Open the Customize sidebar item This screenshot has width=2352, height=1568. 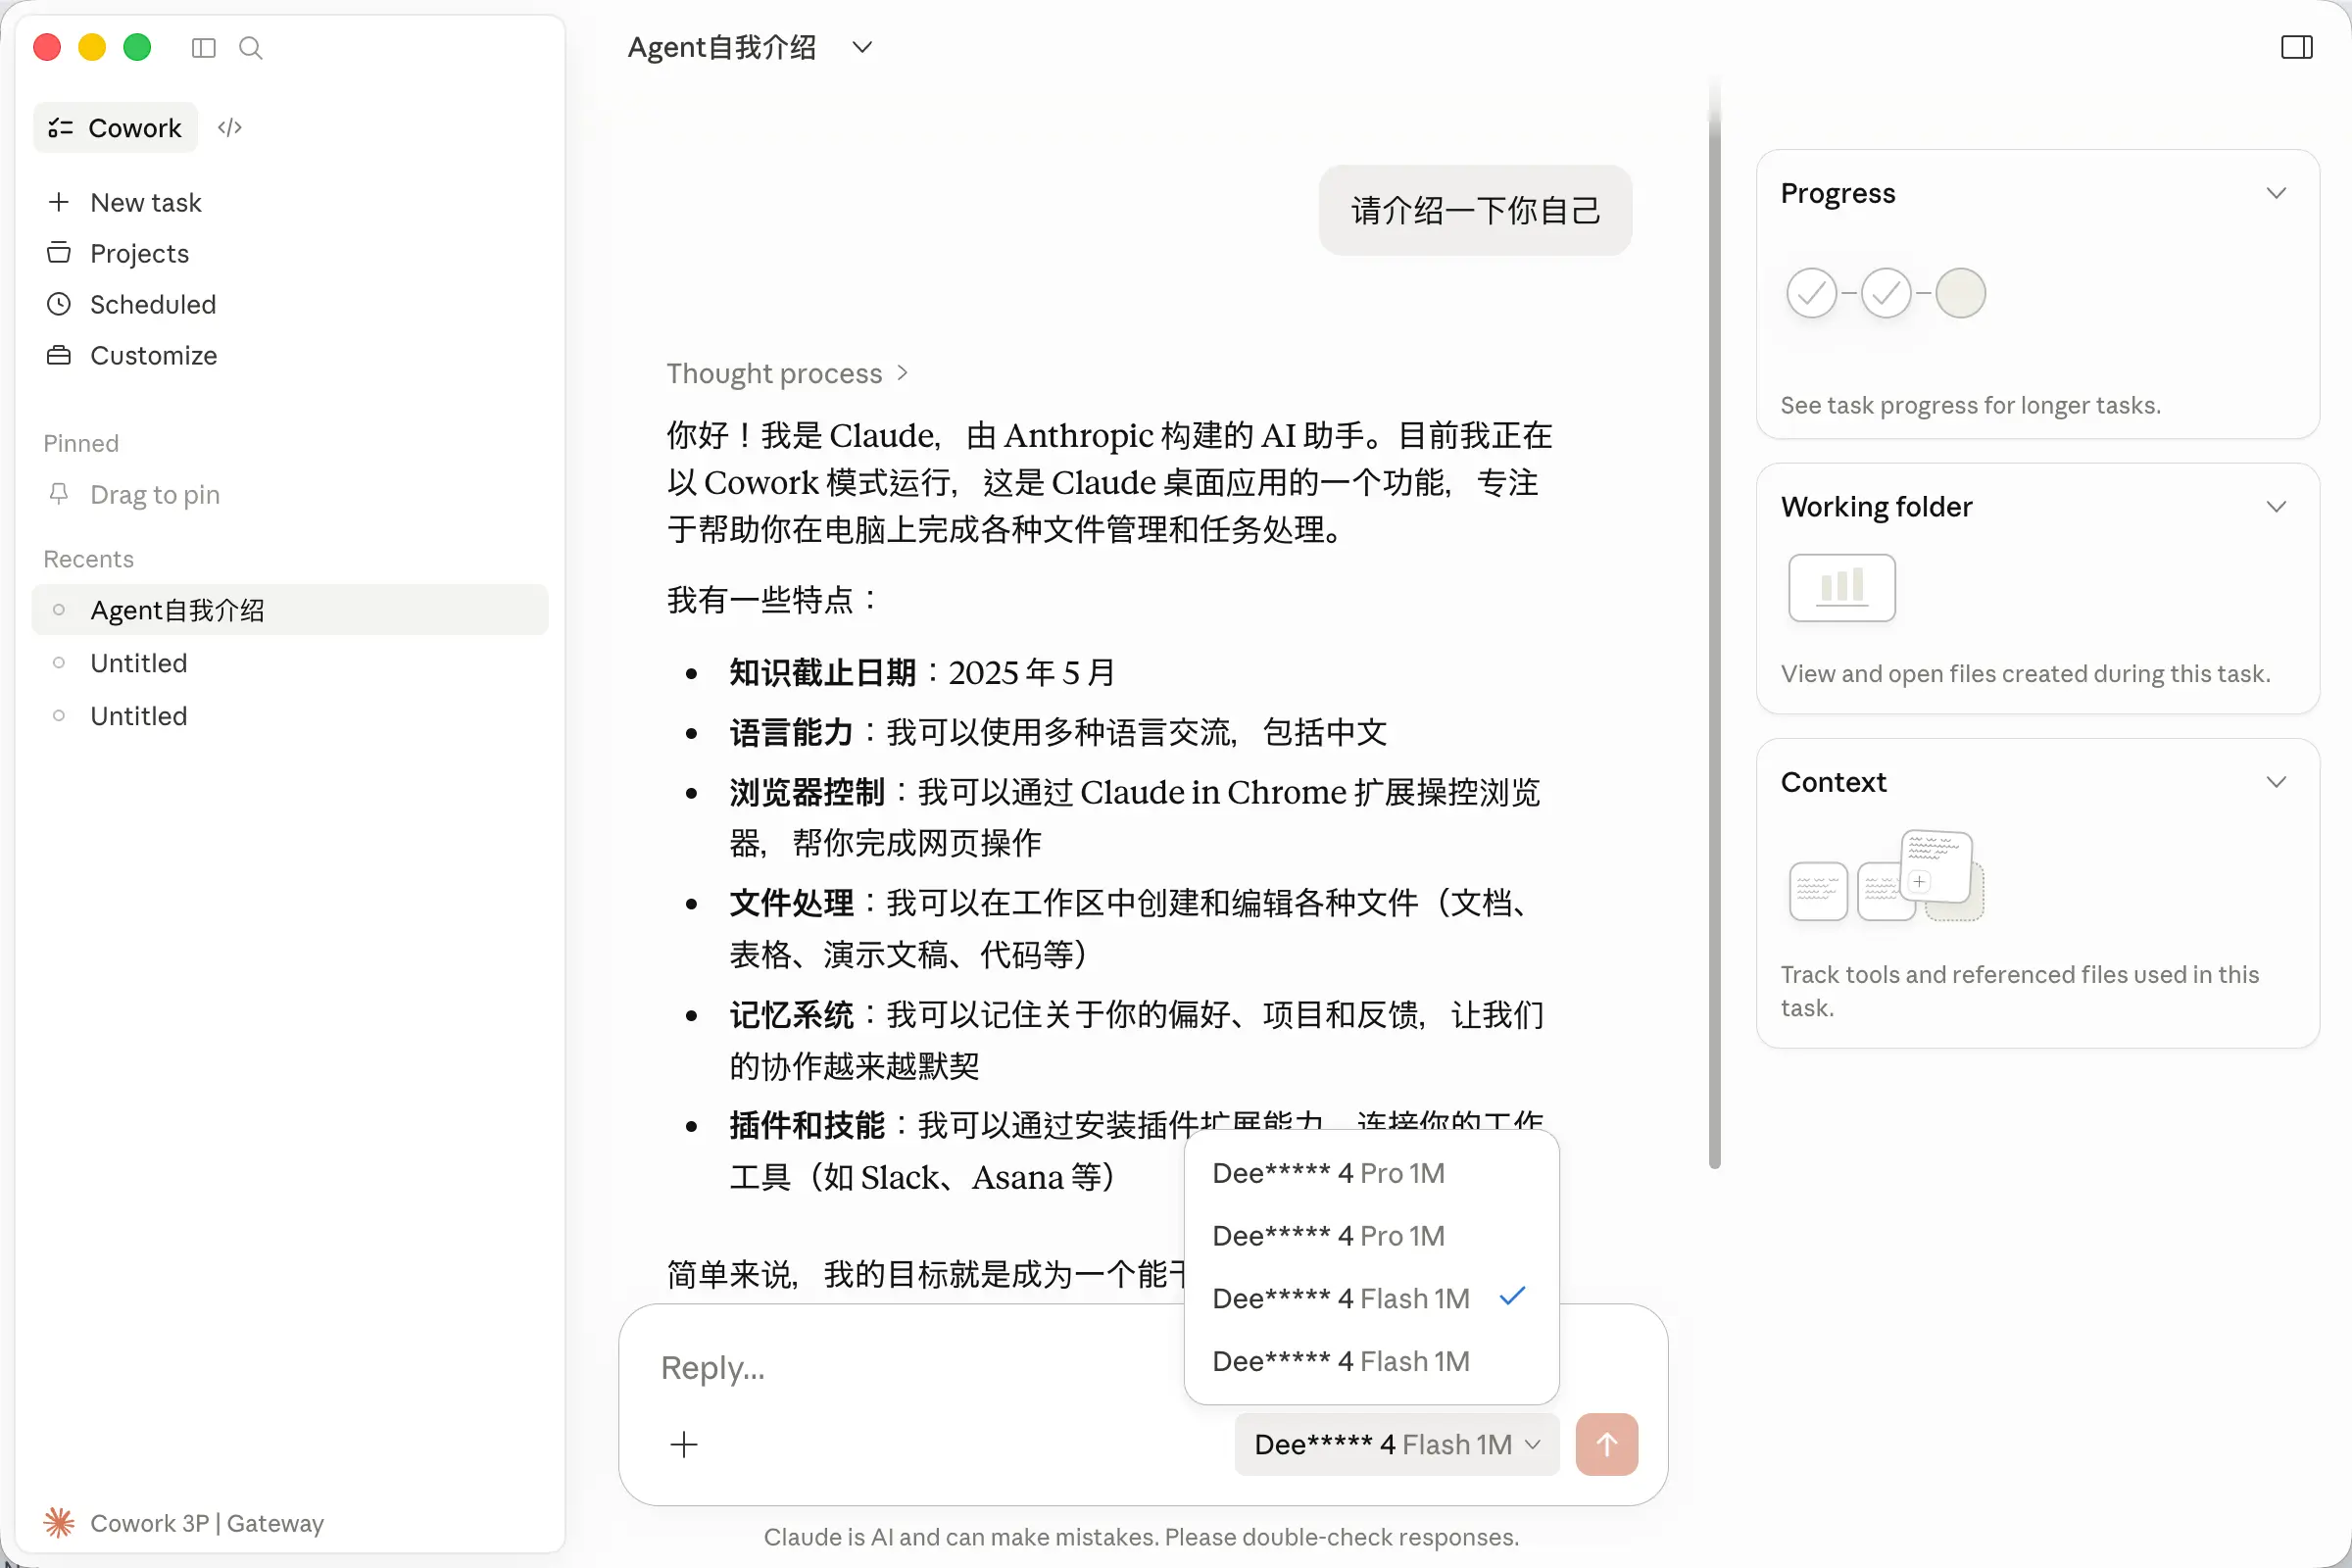(153, 355)
